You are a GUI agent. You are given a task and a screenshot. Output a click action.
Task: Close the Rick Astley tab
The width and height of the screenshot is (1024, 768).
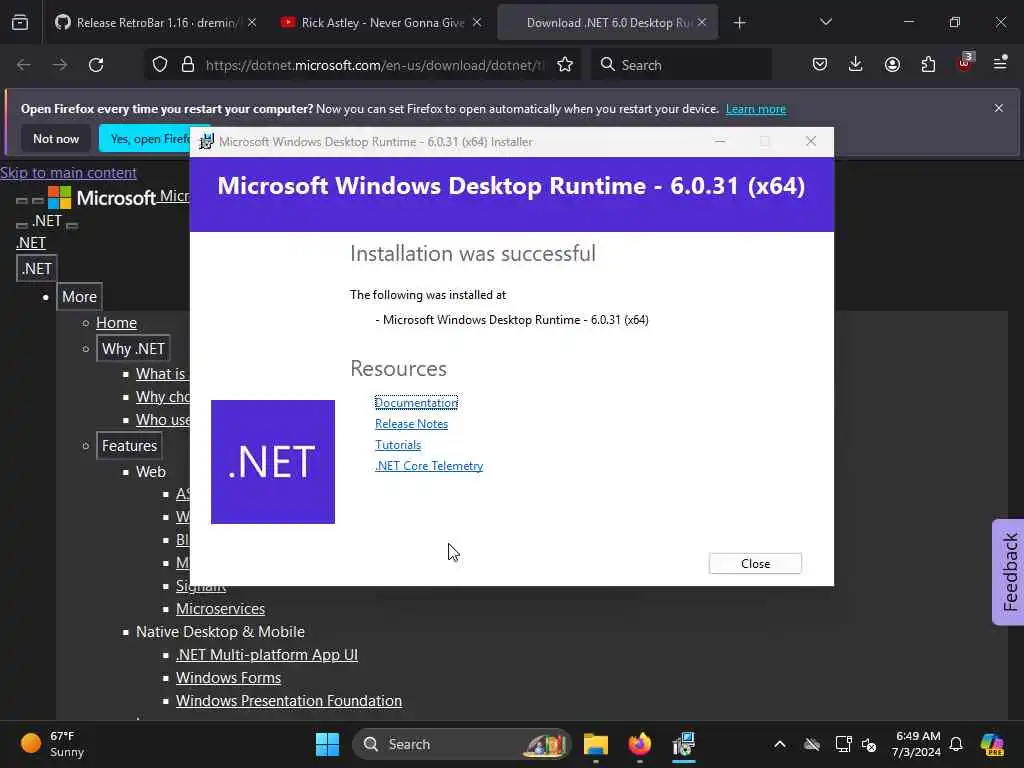[x=477, y=22]
